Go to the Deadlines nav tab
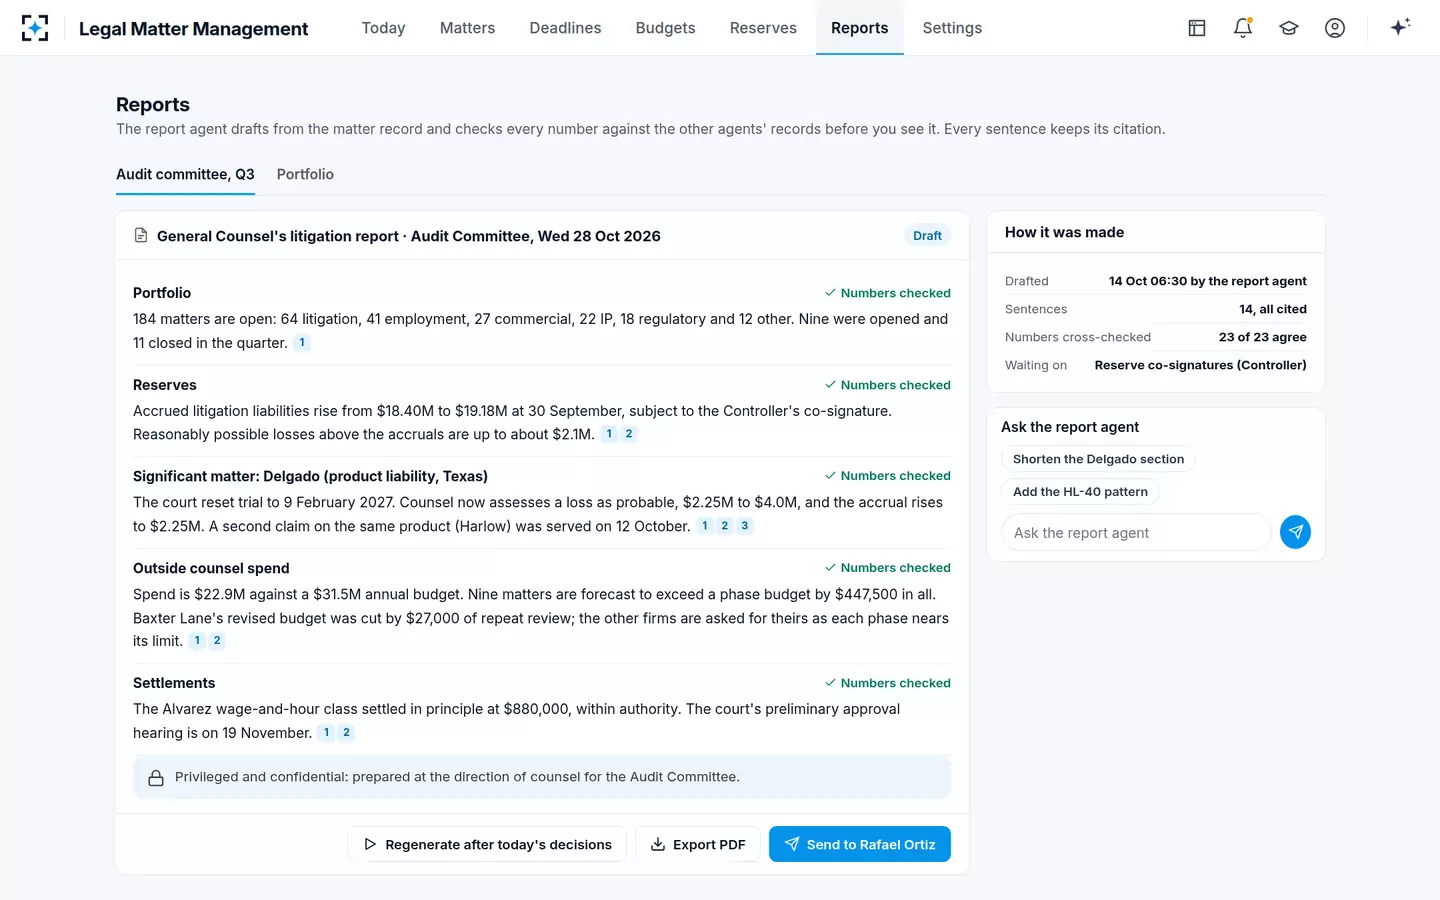Screen dimensions: 1440x900 point(565,28)
